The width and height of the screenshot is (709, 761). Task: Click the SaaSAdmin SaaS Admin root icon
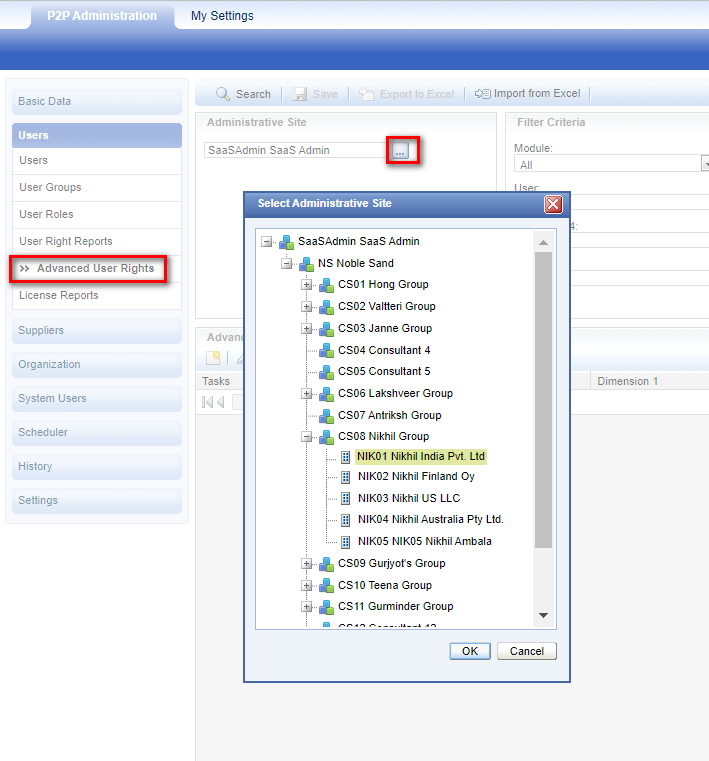coord(286,242)
